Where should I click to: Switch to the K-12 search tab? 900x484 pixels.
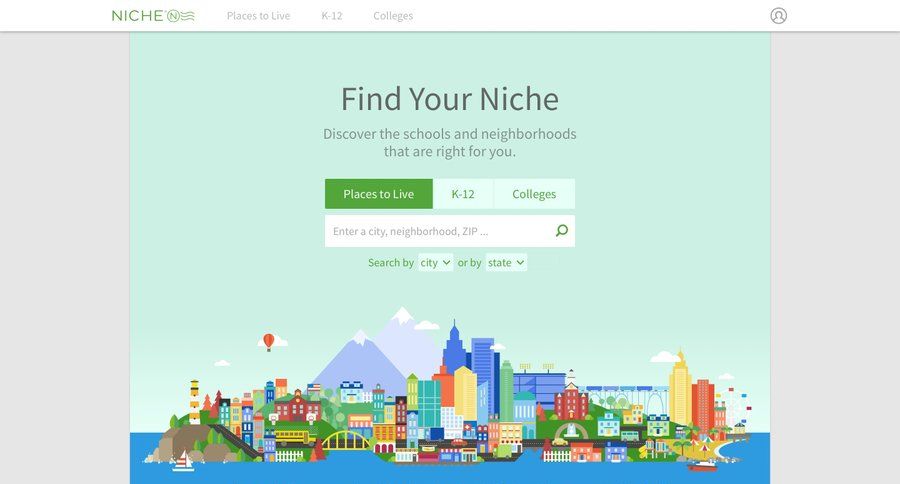[x=463, y=194]
